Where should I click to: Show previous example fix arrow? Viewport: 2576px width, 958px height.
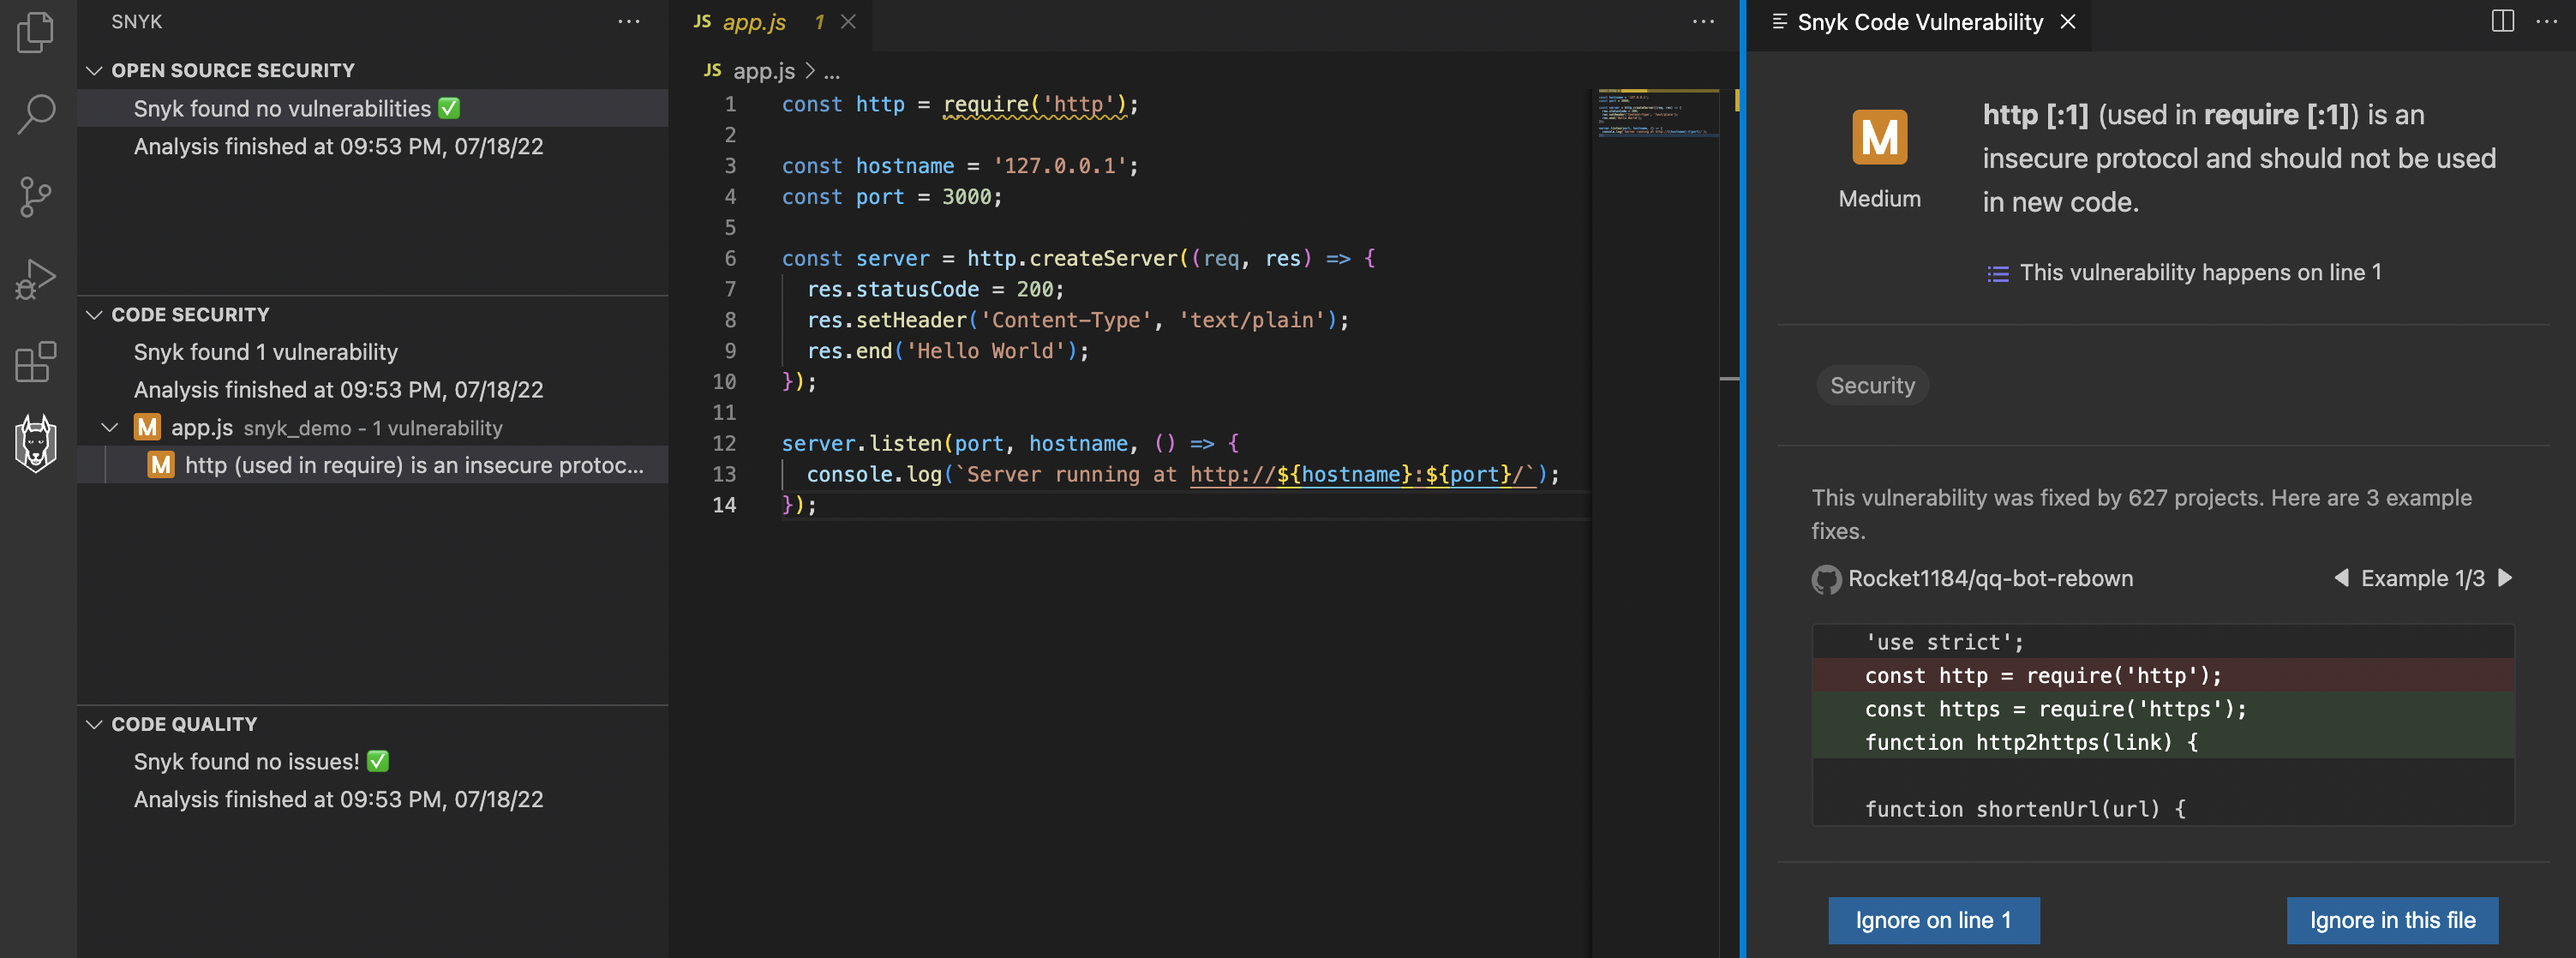[x=2341, y=578]
